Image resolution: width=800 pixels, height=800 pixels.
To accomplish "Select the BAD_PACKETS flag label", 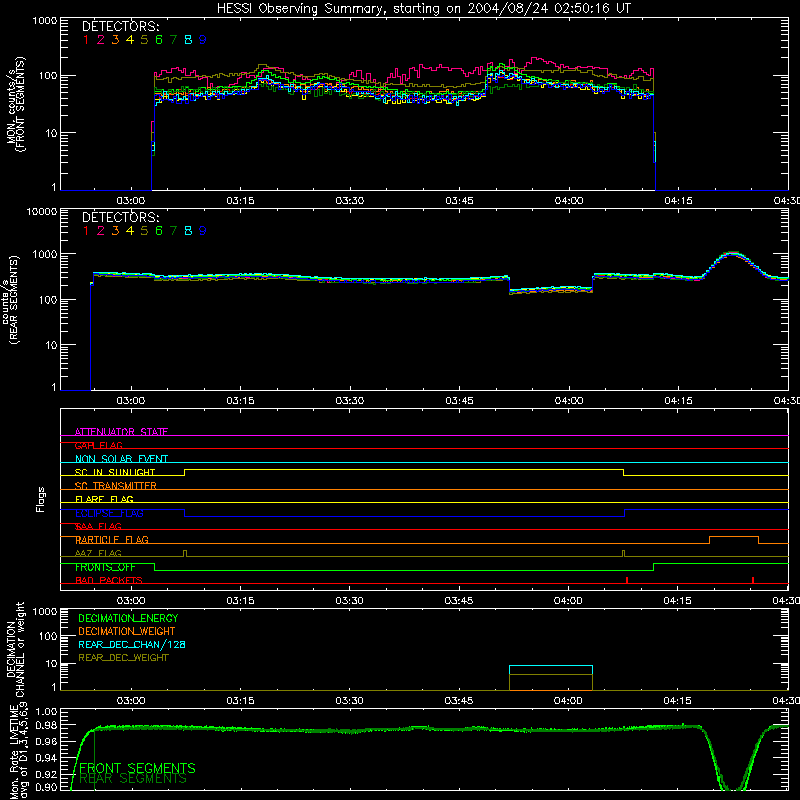I will [109, 581].
